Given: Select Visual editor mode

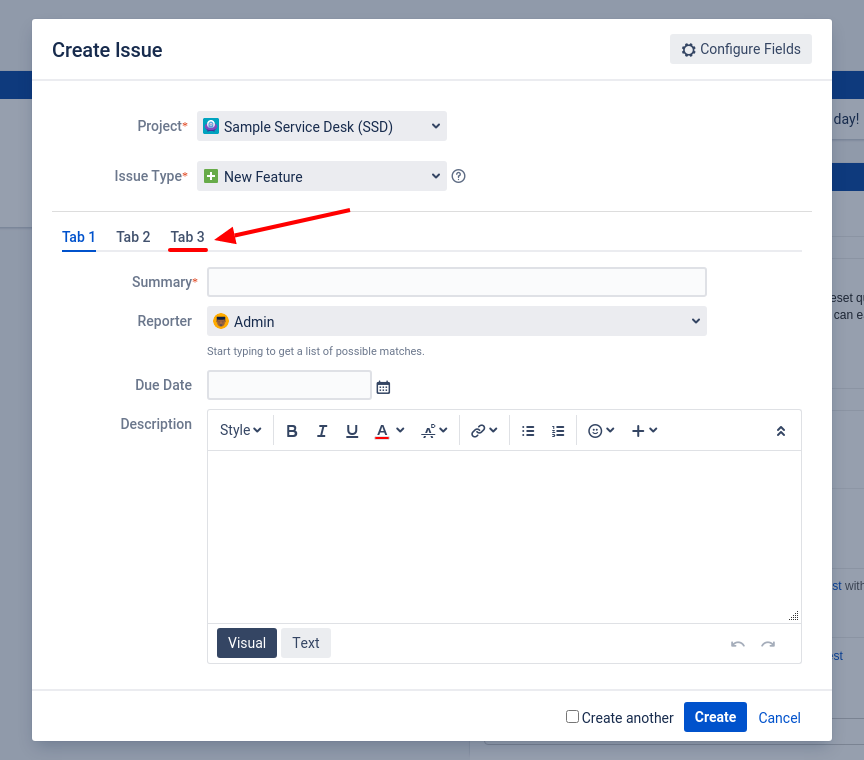Looking at the screenshot, I should (x=247, y=643).
